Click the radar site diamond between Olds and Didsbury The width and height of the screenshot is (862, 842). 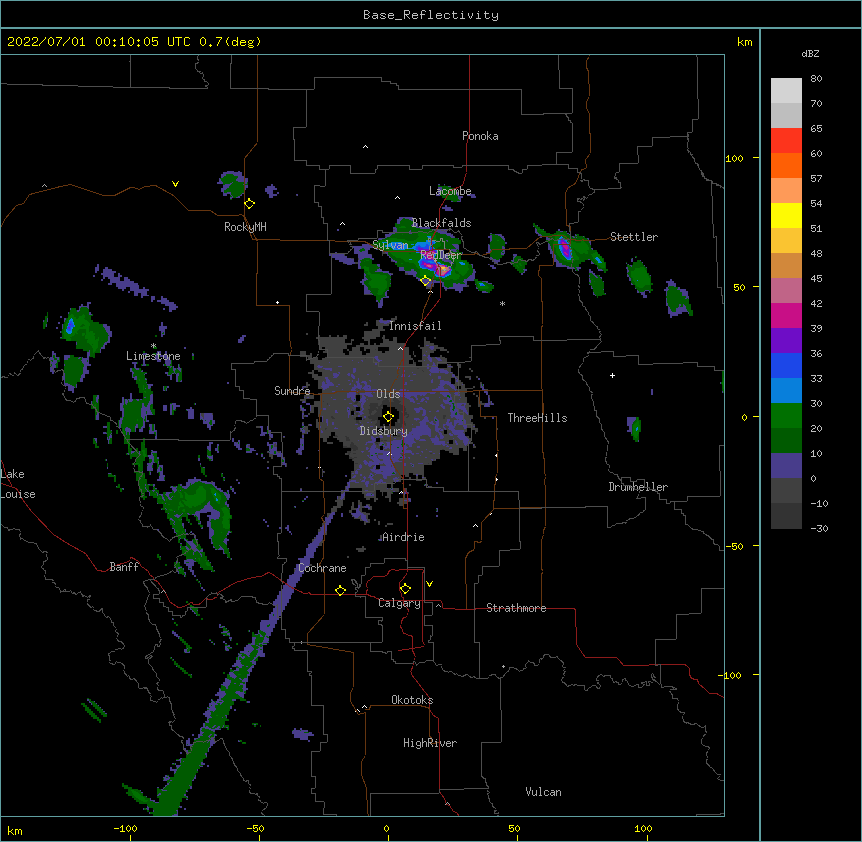[389, 417]
